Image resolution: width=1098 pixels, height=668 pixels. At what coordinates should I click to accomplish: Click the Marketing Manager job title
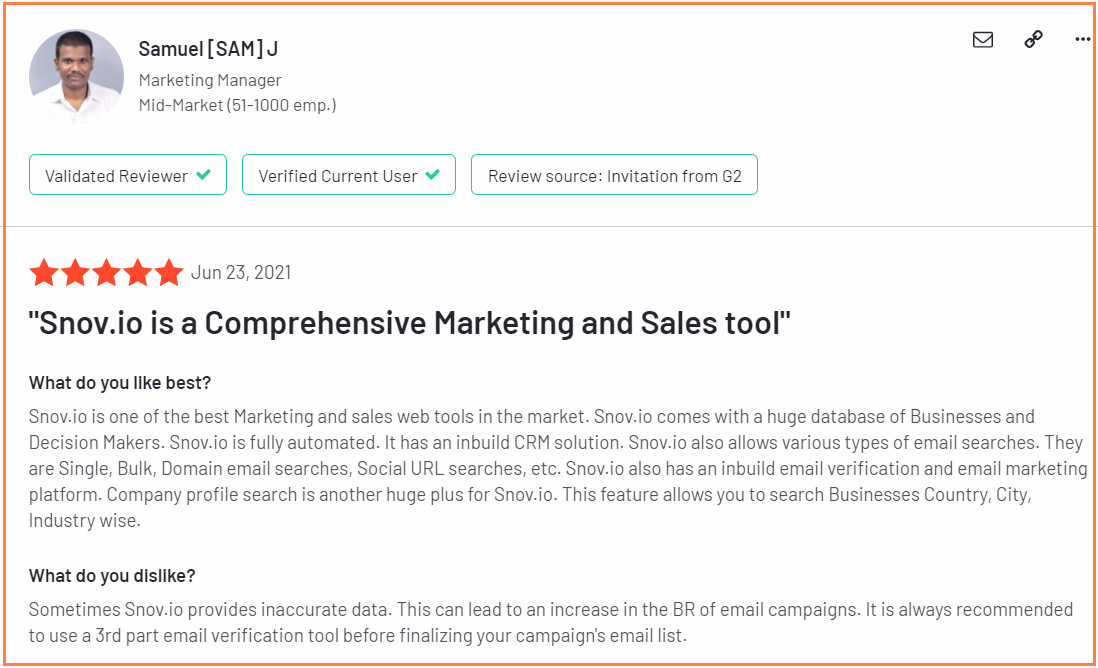pos(210,81)
